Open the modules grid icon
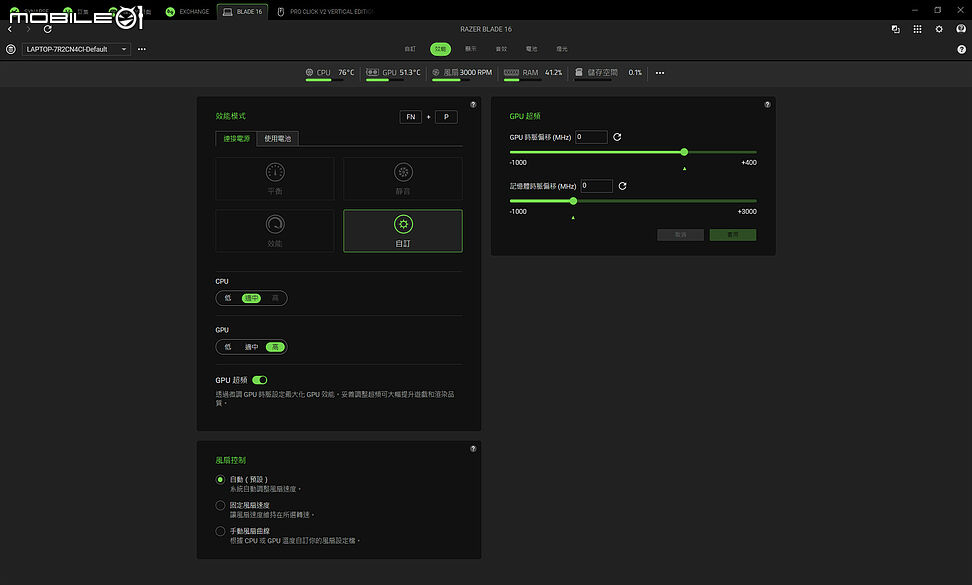The height and width of the screenshot is (585, 972). click(917, 29)
